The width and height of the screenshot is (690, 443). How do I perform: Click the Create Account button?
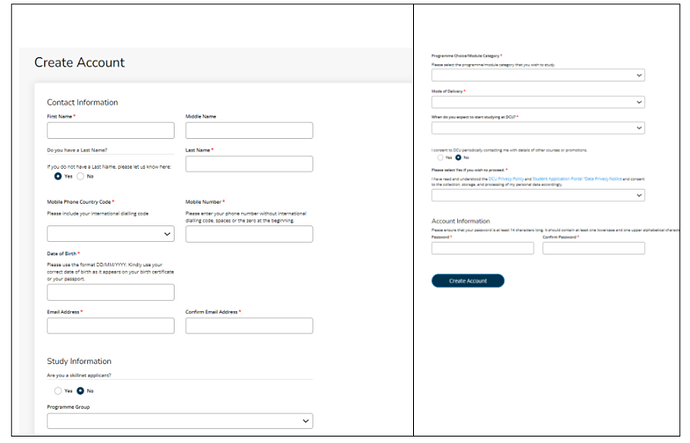(x=468, y=281)
